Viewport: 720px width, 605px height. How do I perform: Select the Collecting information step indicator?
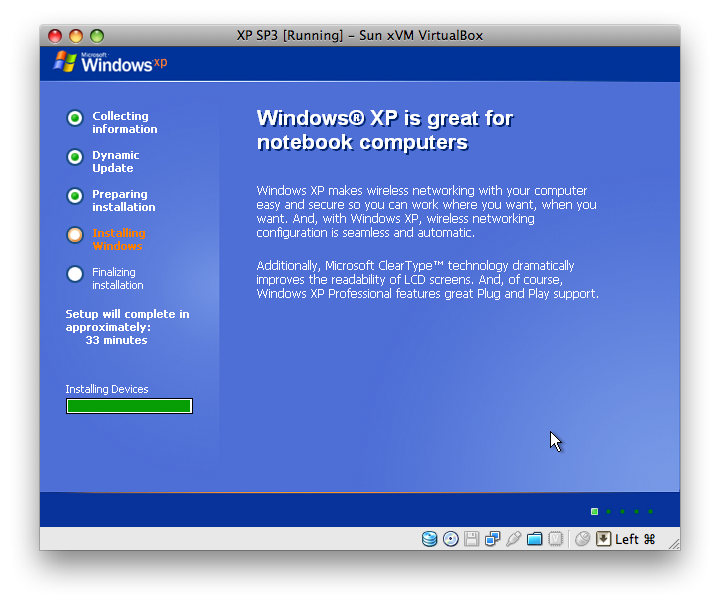point(75,118)
